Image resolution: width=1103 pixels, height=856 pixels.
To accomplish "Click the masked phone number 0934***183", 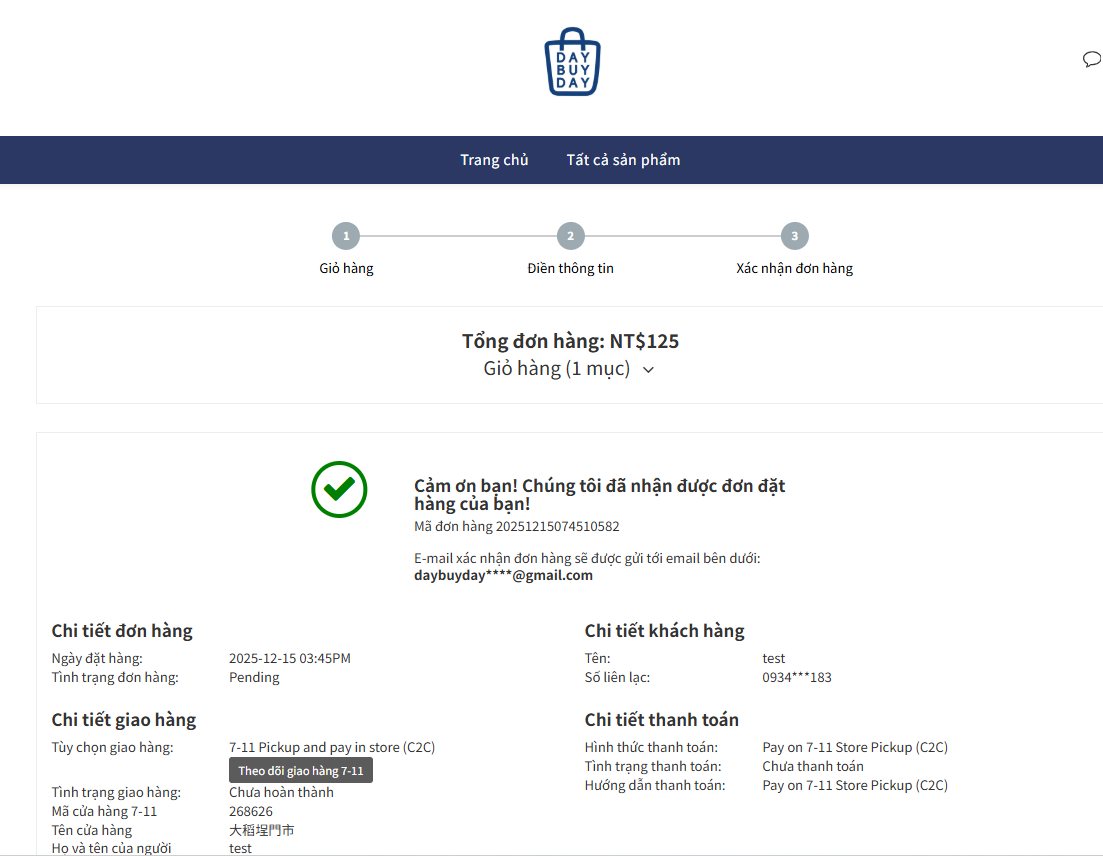I will tap(796, 677).
